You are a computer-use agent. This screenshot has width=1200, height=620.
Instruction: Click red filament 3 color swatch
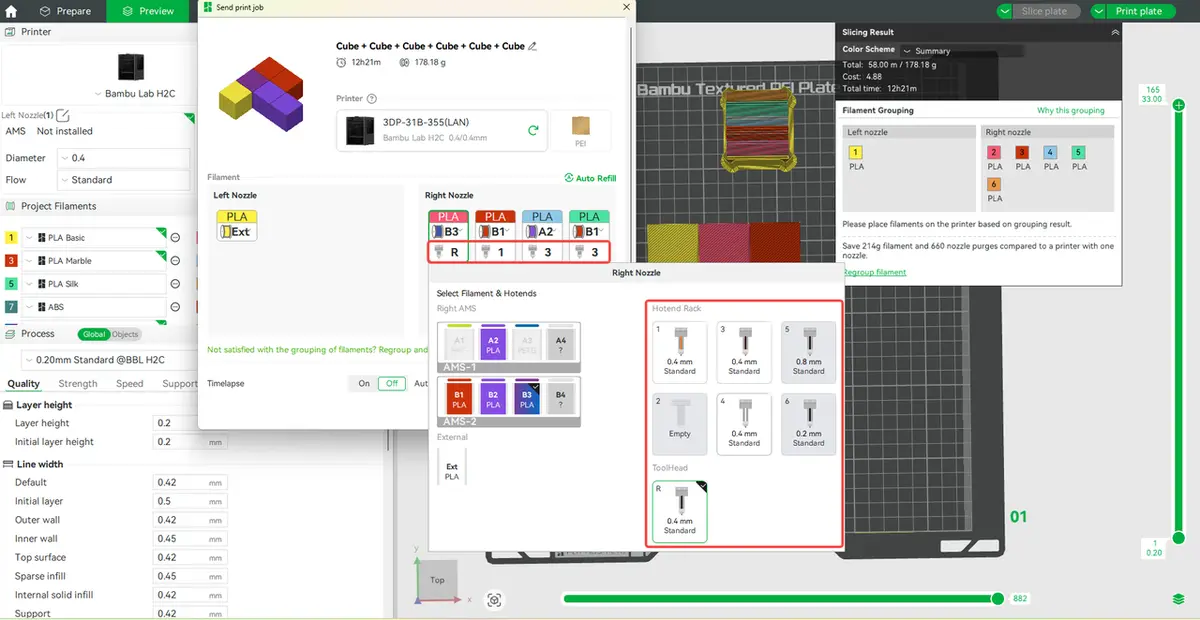(11, 261)
